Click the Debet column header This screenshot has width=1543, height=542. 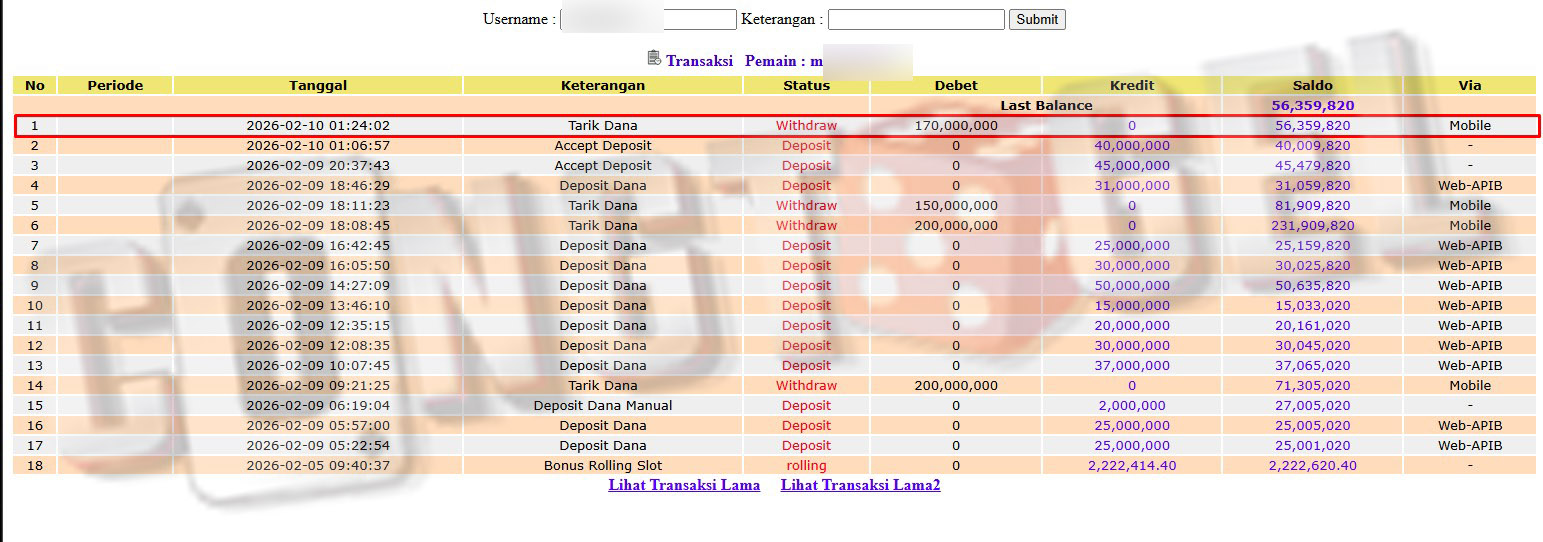[955, 85]
